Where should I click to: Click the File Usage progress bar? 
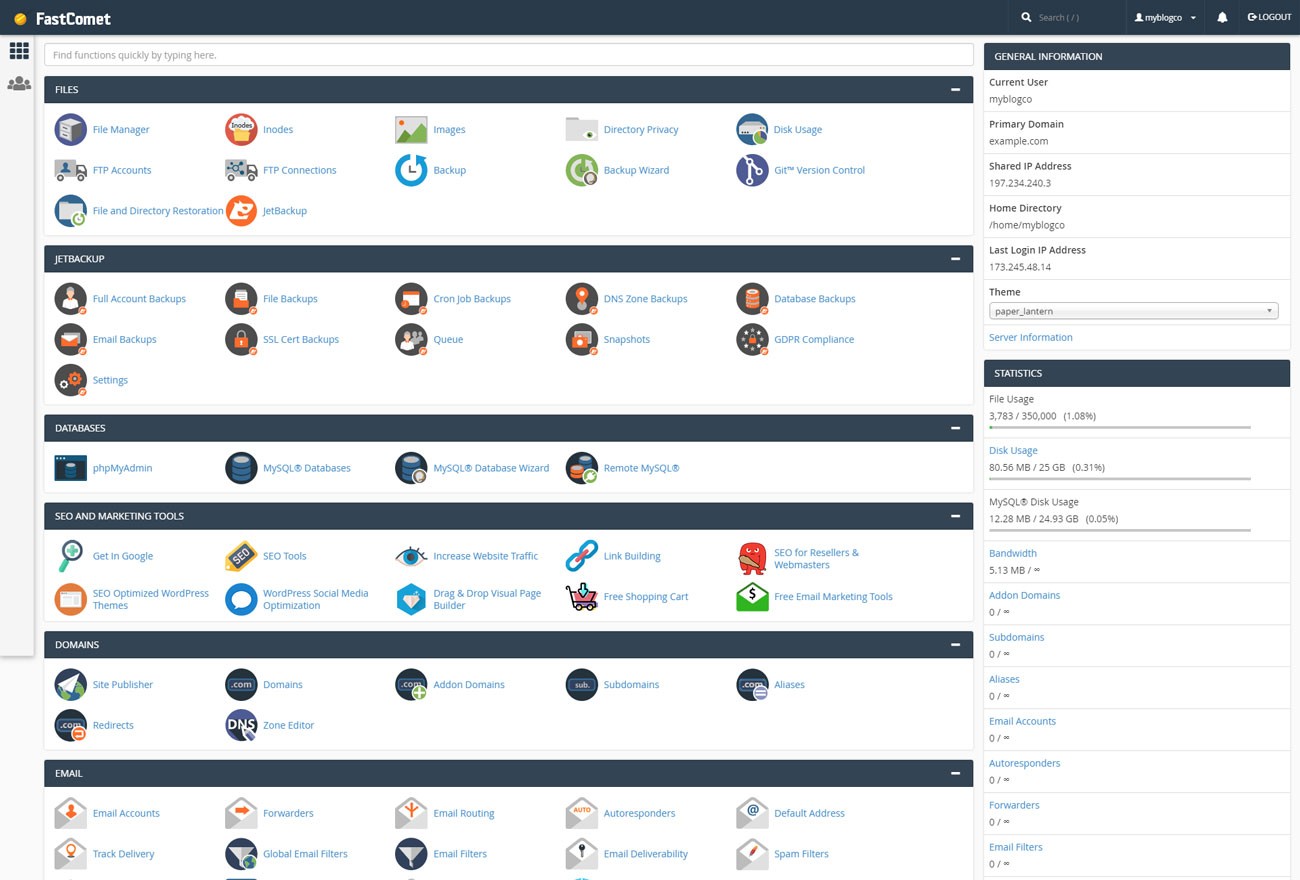pyautogui.click(x=1120, y=427)
